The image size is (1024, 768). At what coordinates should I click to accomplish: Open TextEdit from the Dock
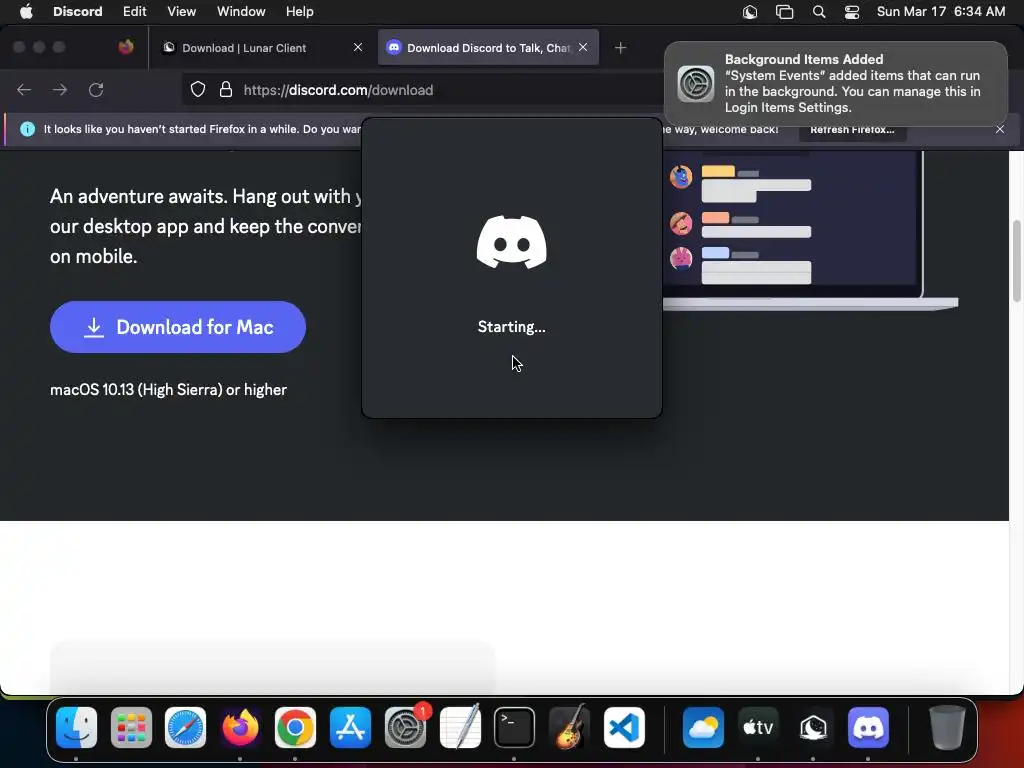point(460,727)
